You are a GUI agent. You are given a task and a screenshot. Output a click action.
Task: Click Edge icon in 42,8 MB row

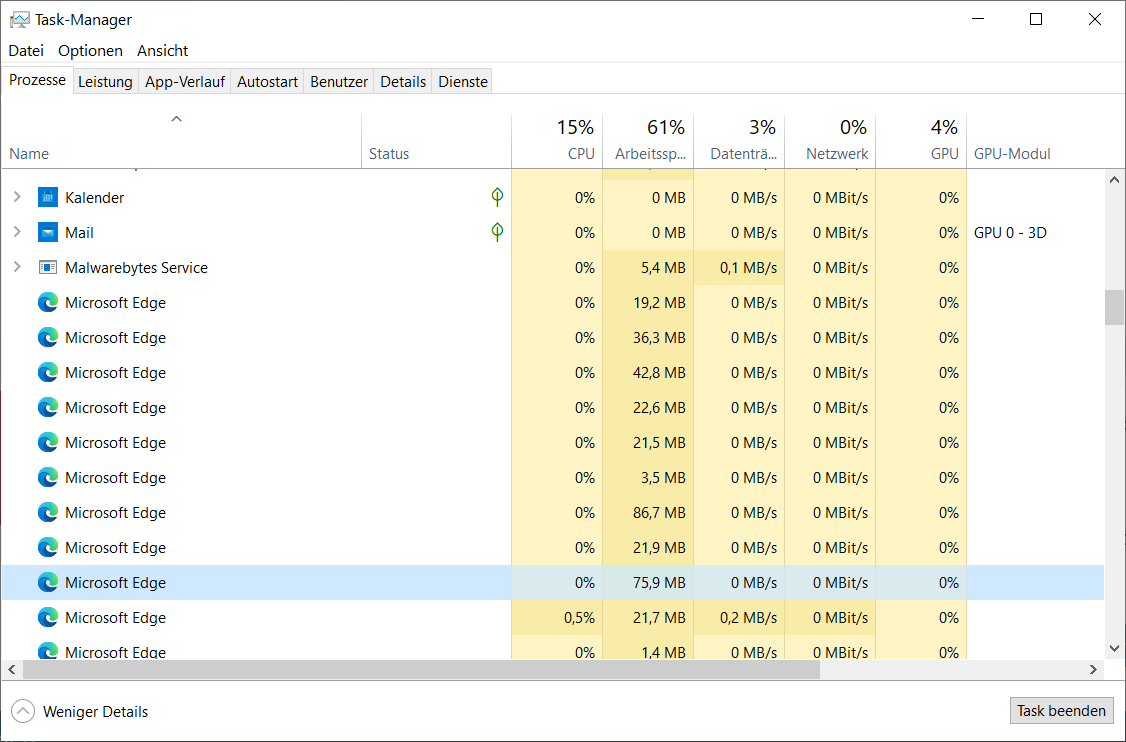coord(48,372)
